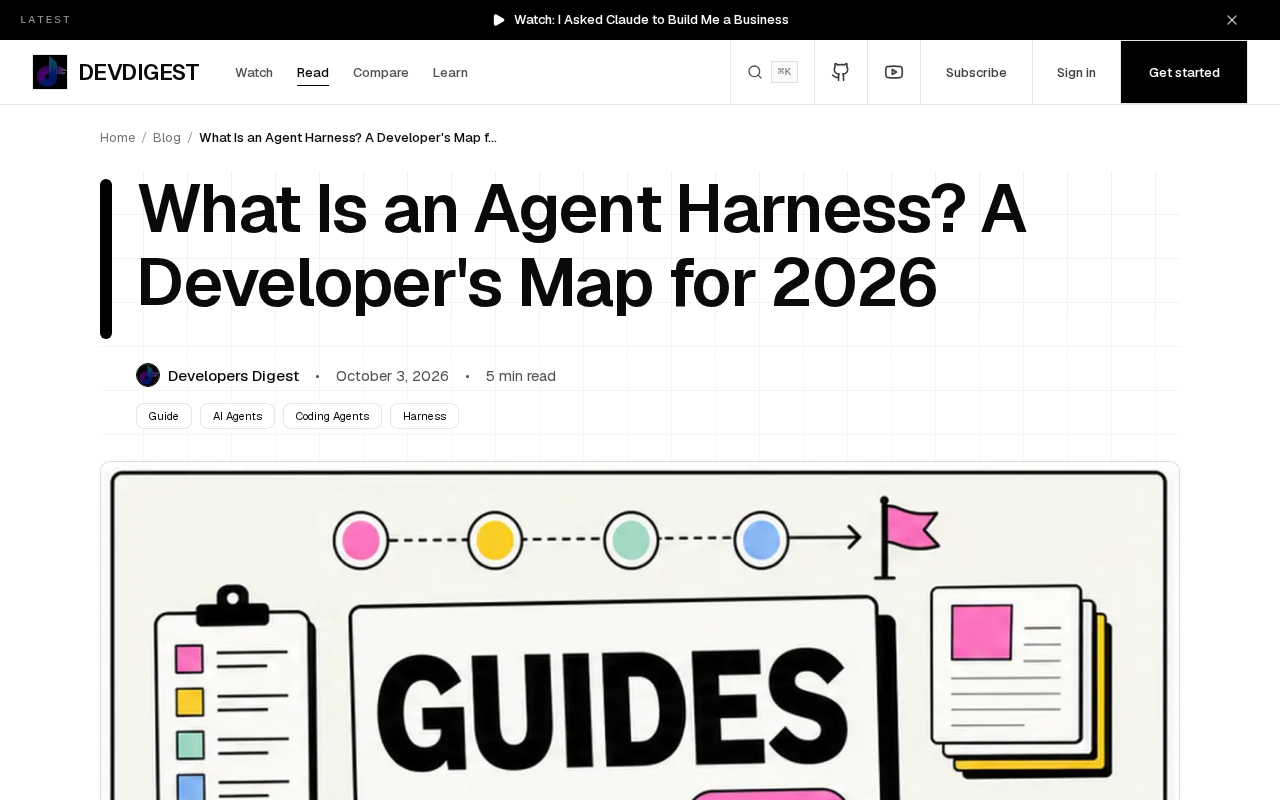The height and width of the screenshot is (800, 1280).
Task: Open the YouTube icon link
Action: pyautogui.click(x=894, y=72)
